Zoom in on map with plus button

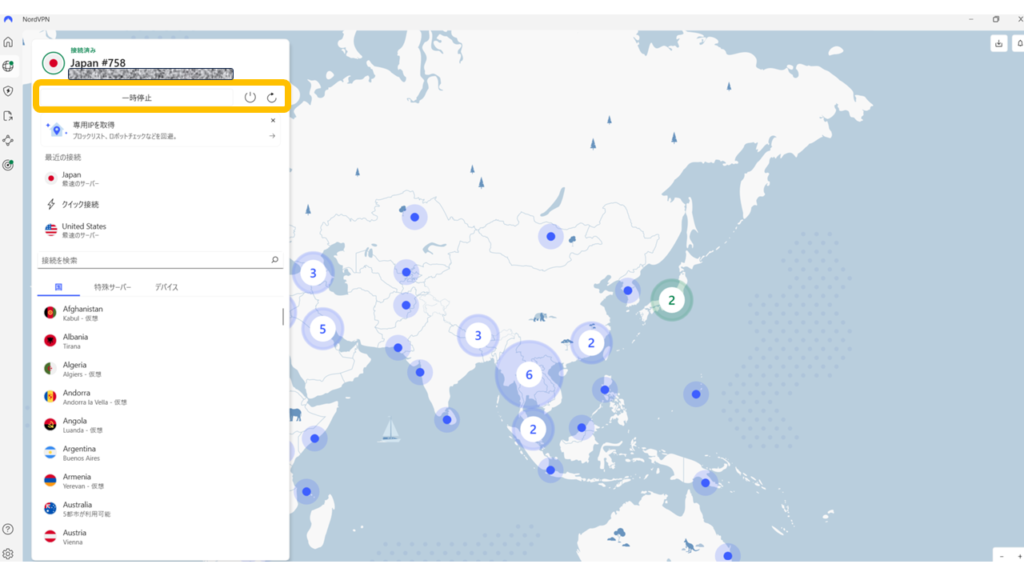pyautogui.click(x=1018, y=555)
